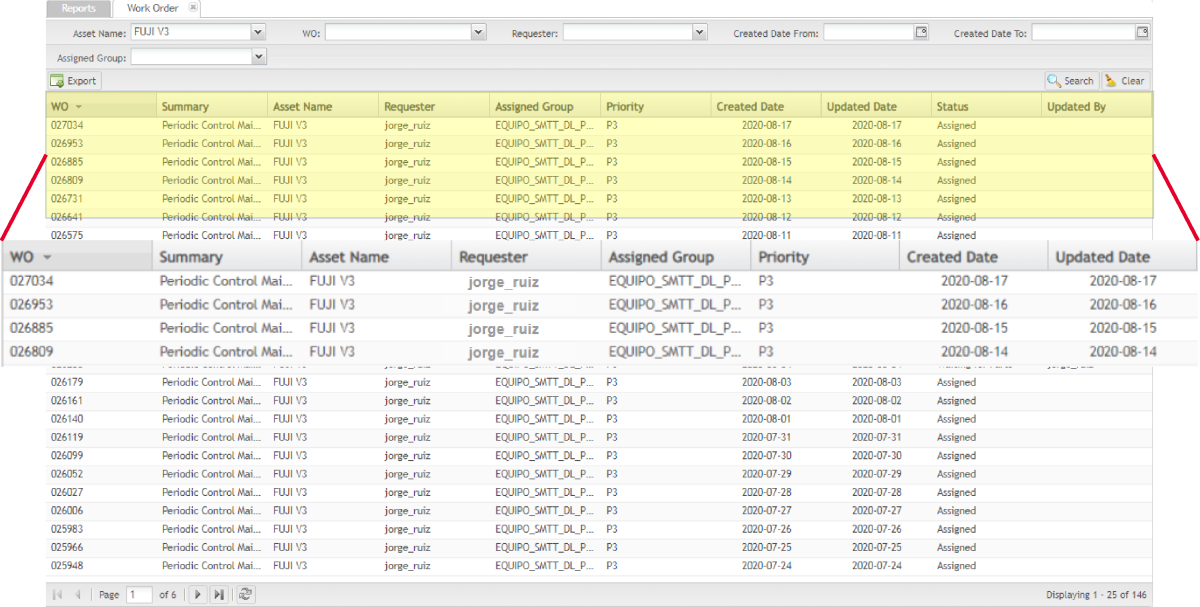Click the Assigned status in row 025948

pyautogui.click(x=956, y=565)
